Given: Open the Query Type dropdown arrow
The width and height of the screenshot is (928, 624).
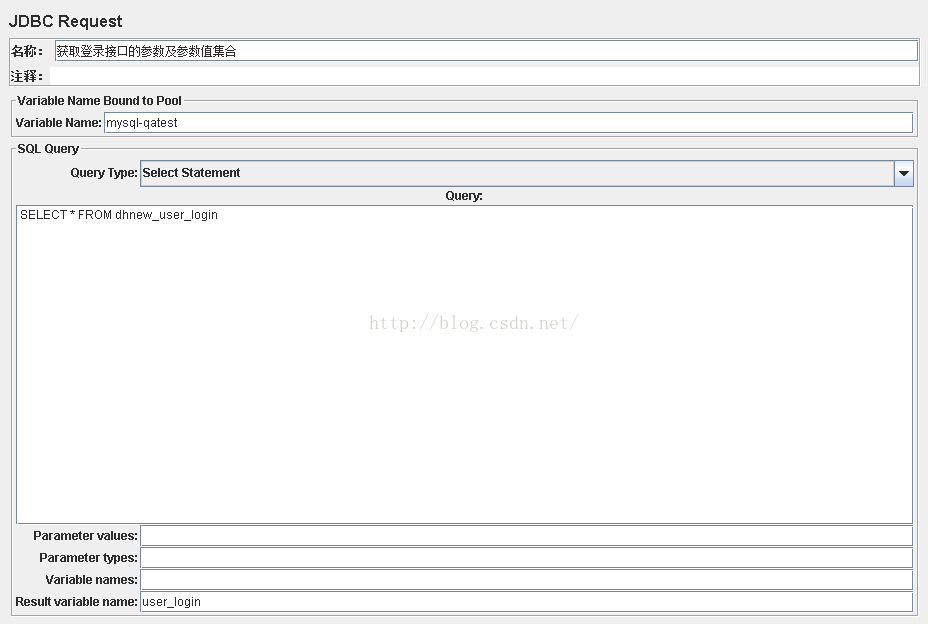Looking at the screenshot, I should click(x=904, y=173).
